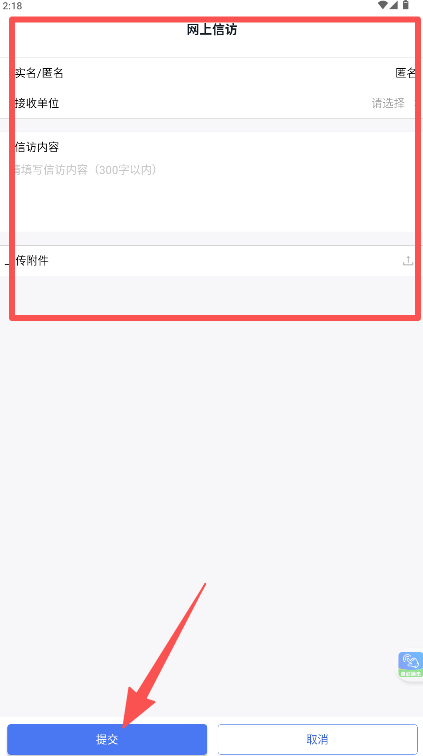Change the 匿名 anonymity selection
The width and height of the screenshot is (423, 756).
coord(406,73)
